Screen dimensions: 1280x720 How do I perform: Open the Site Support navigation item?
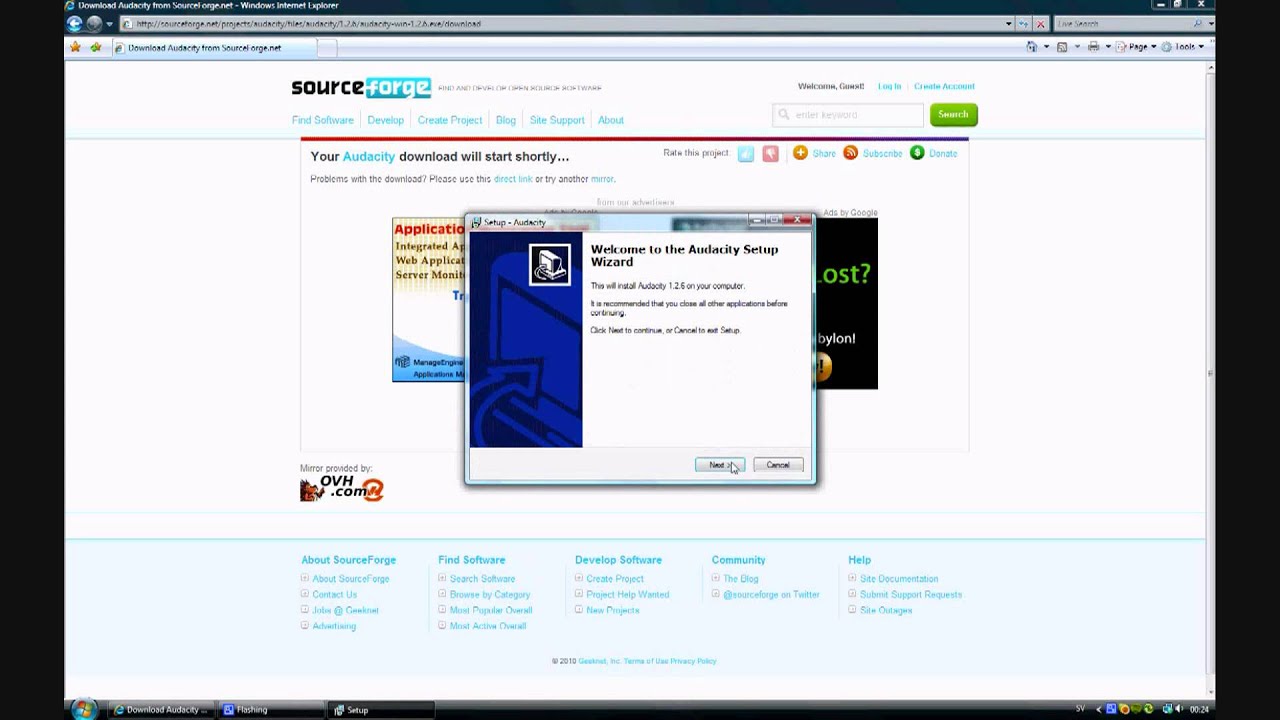click(557, 120)
